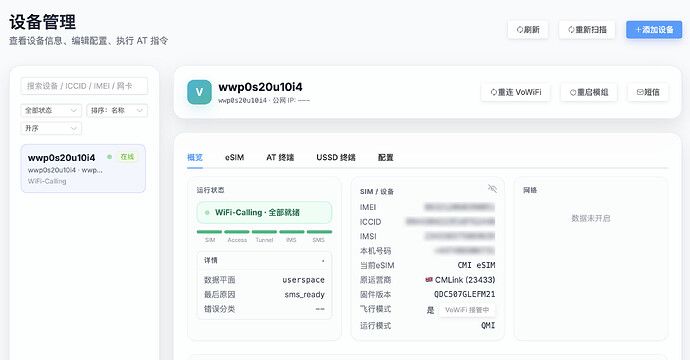Click the WiFi-Calling · 全部就绪 status banner
This screenshot has width=690, height=360.
point(264,213)
